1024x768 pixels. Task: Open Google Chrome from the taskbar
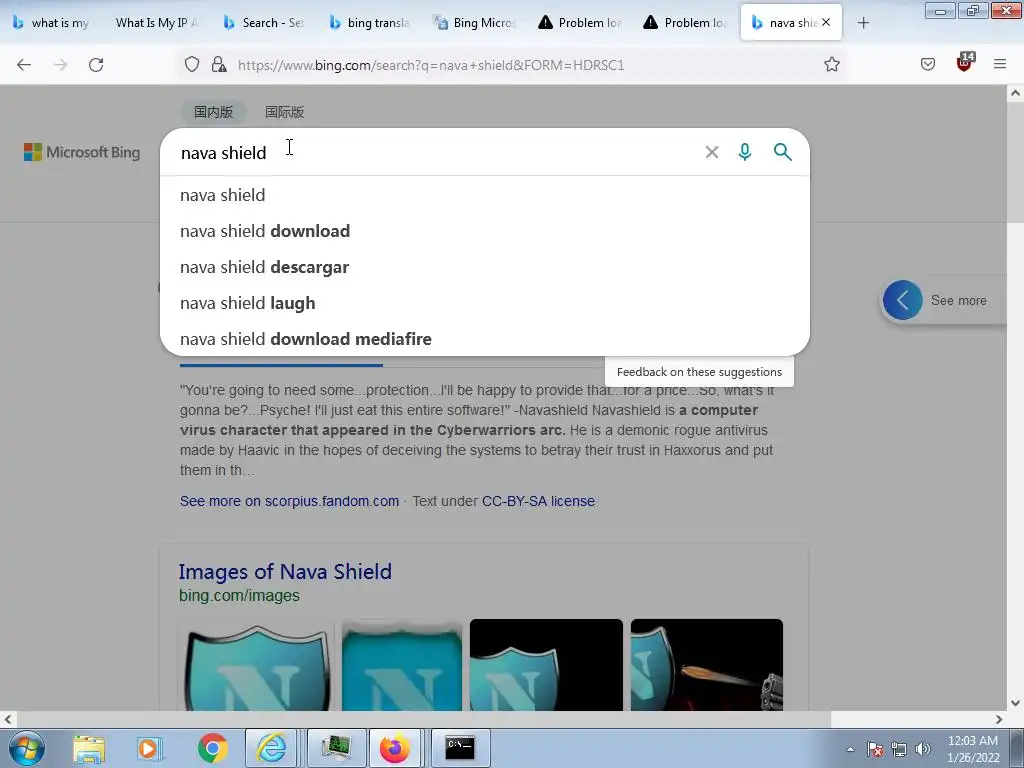[x=212, y=748]
